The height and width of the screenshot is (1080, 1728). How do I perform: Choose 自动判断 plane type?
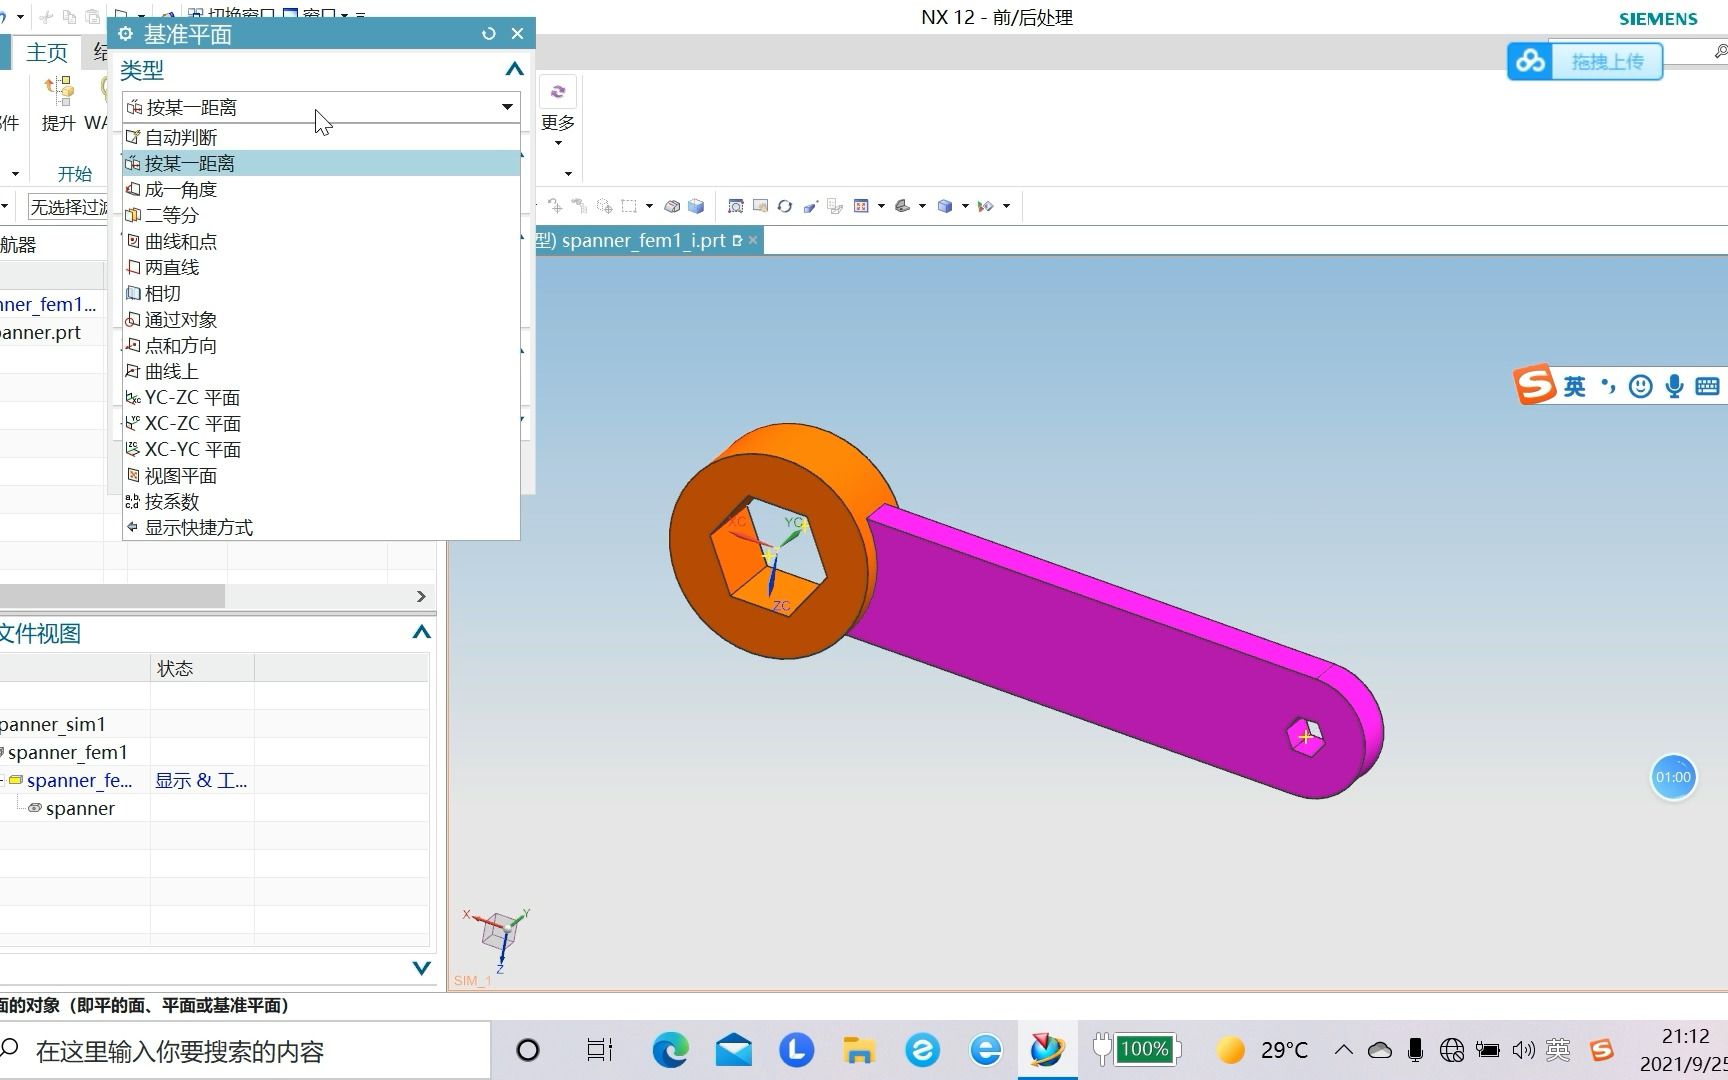click(x=321, y=137)
